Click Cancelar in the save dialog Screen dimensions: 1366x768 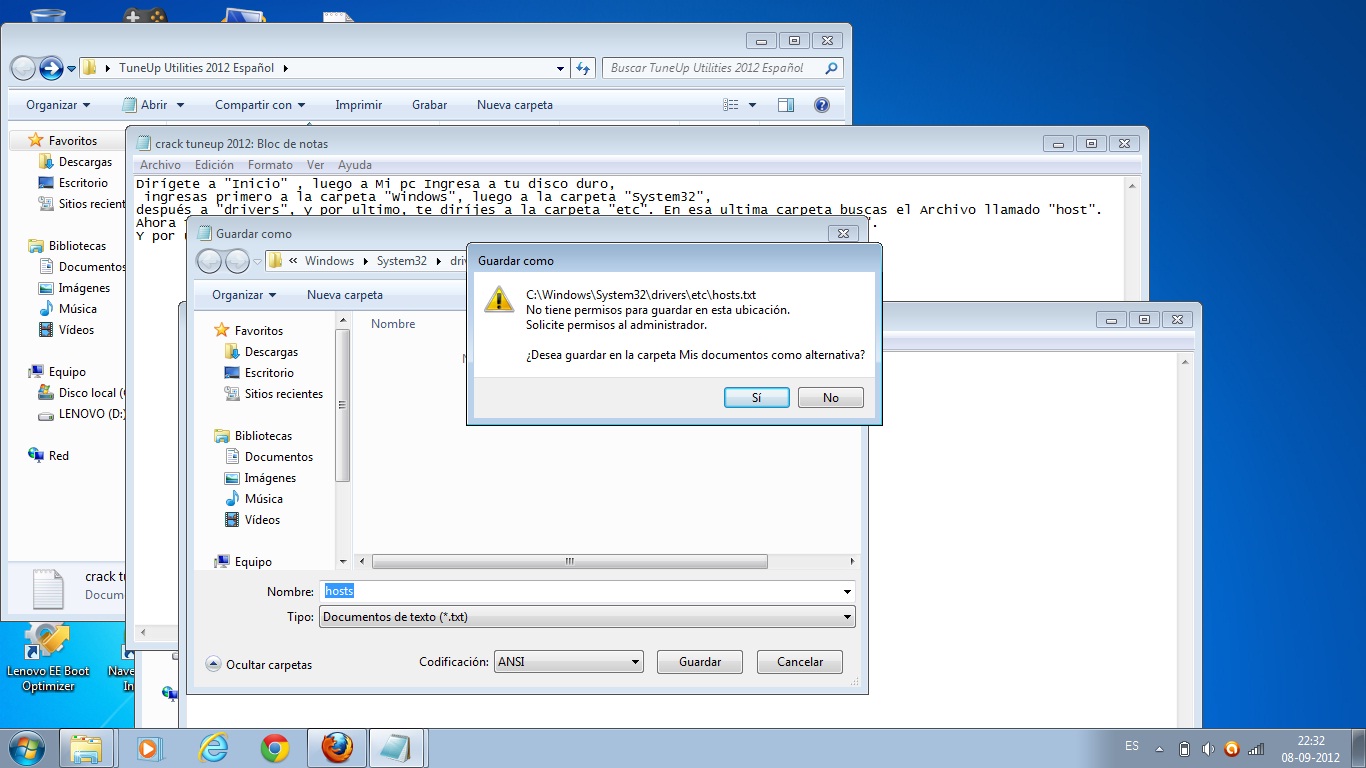[800, 662]
